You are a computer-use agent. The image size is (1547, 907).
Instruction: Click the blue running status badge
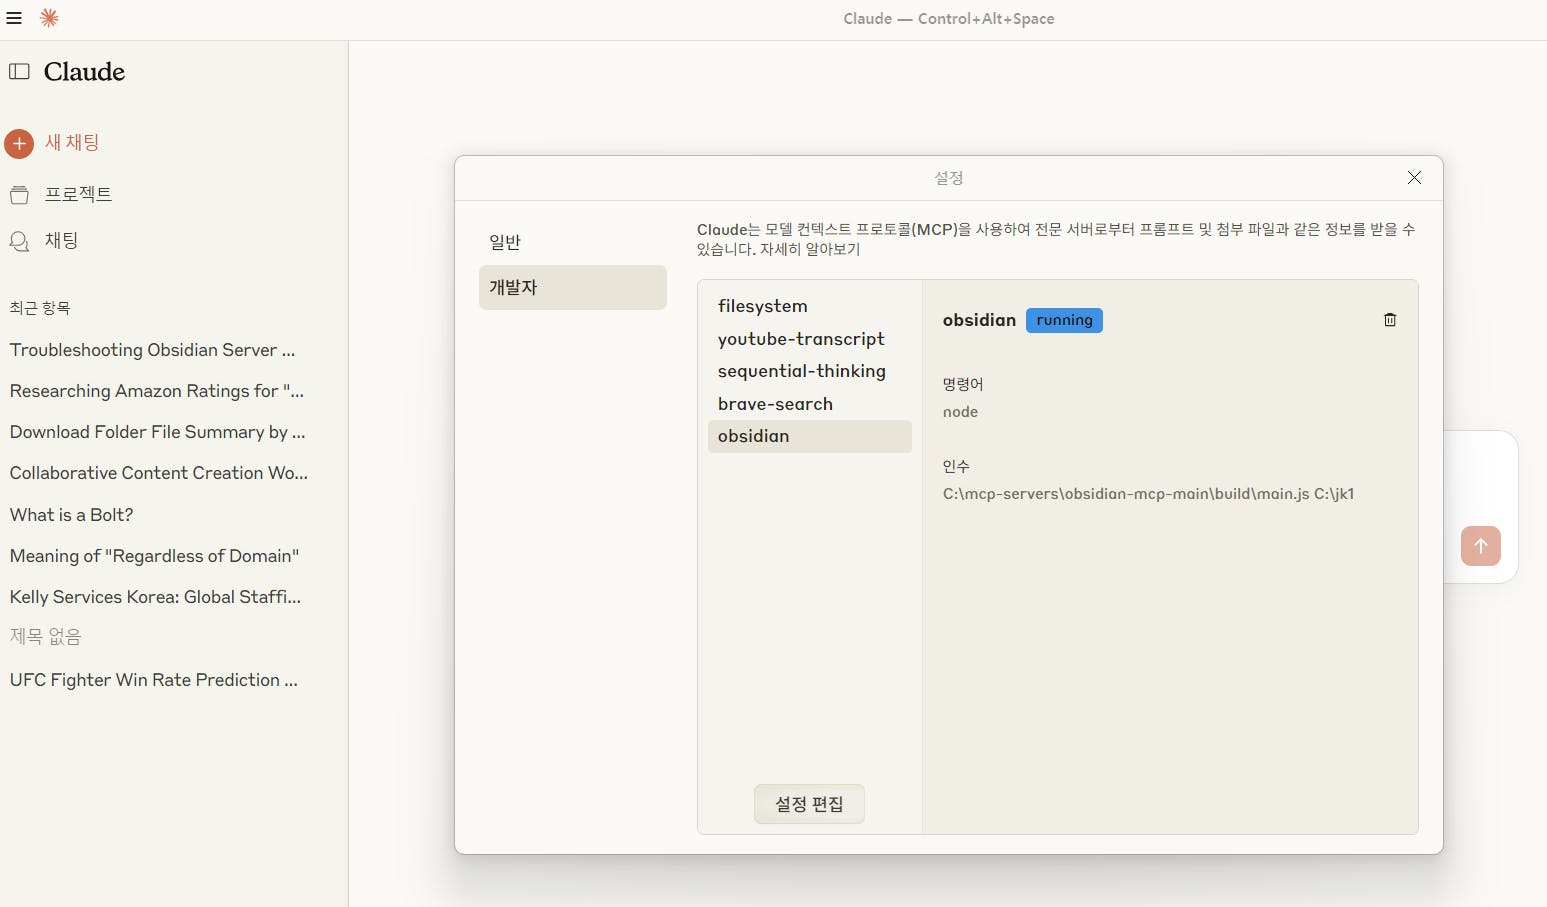[x=1064, y=320]
